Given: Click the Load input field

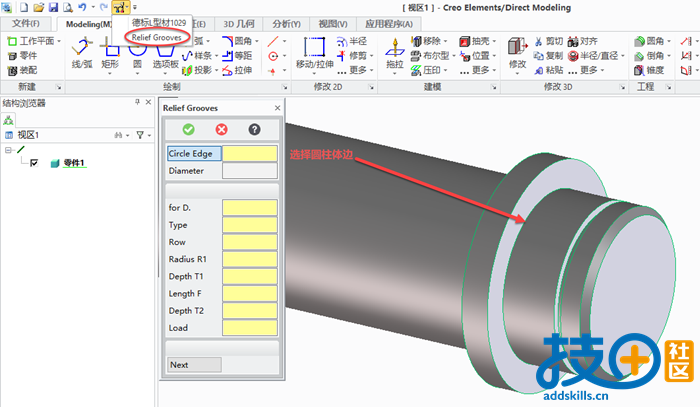Looking at the screenshot, I should [x=250, y=328].
